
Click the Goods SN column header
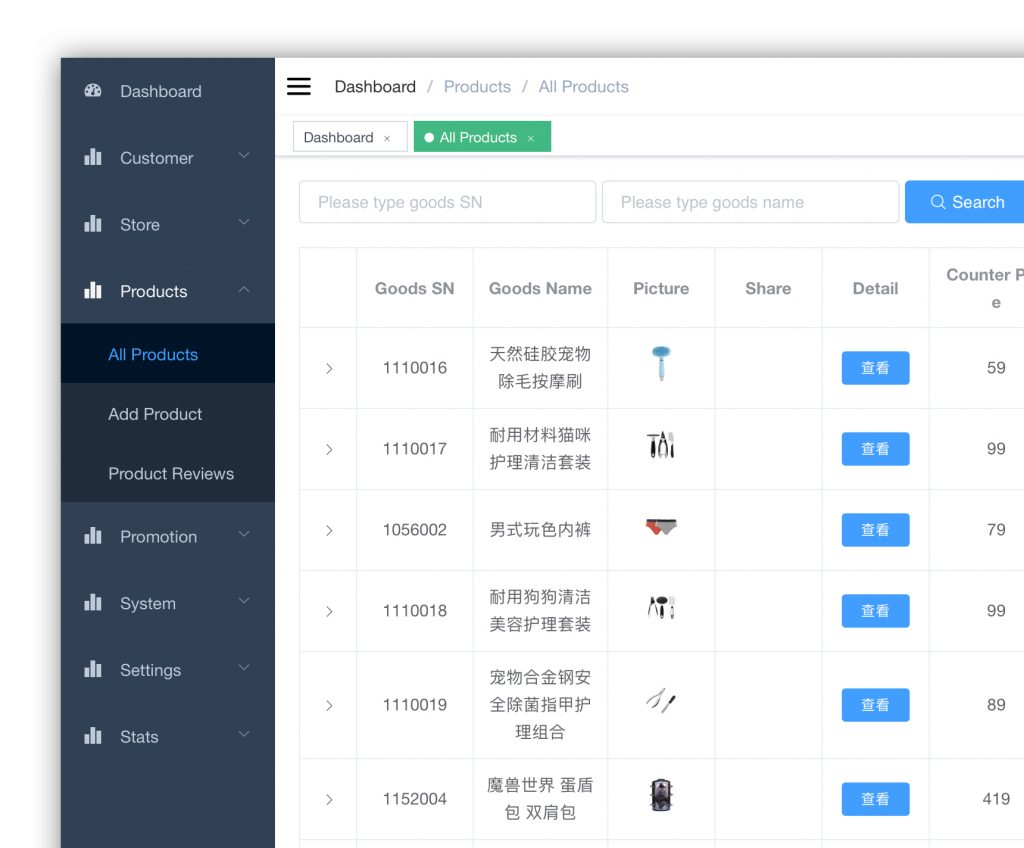click(x=414, y=288)
